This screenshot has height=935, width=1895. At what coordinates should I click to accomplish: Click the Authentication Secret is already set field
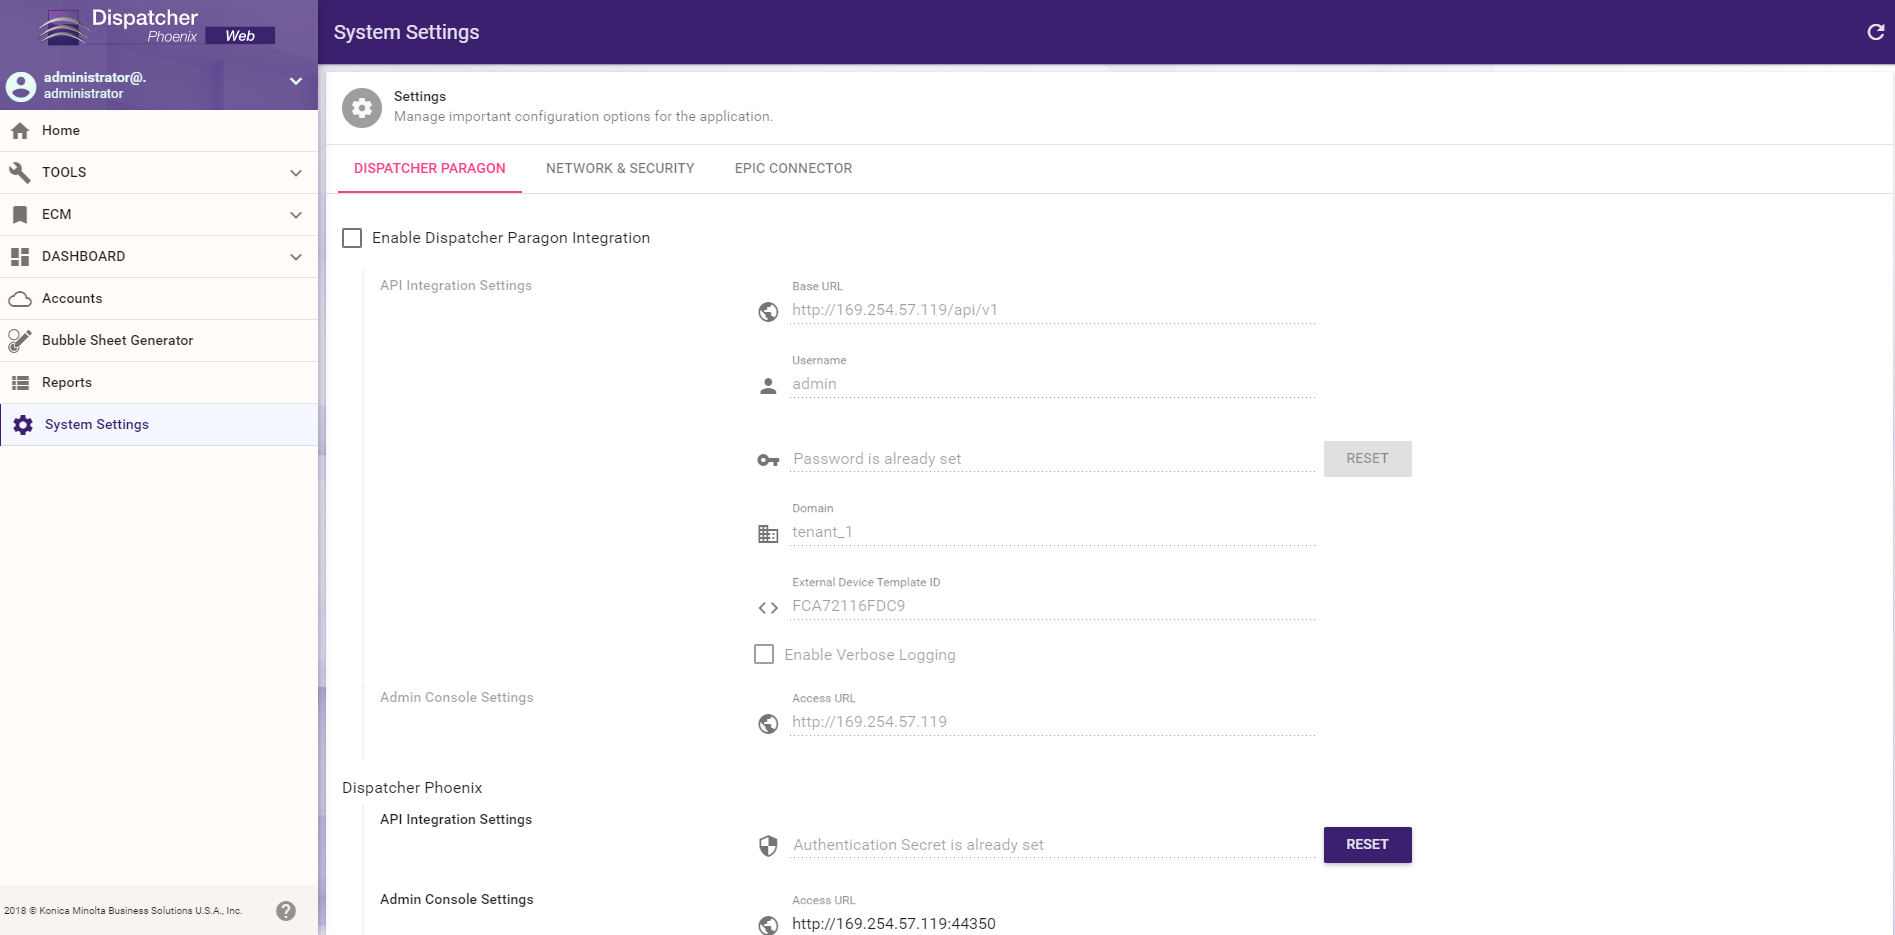point(1052,845)
